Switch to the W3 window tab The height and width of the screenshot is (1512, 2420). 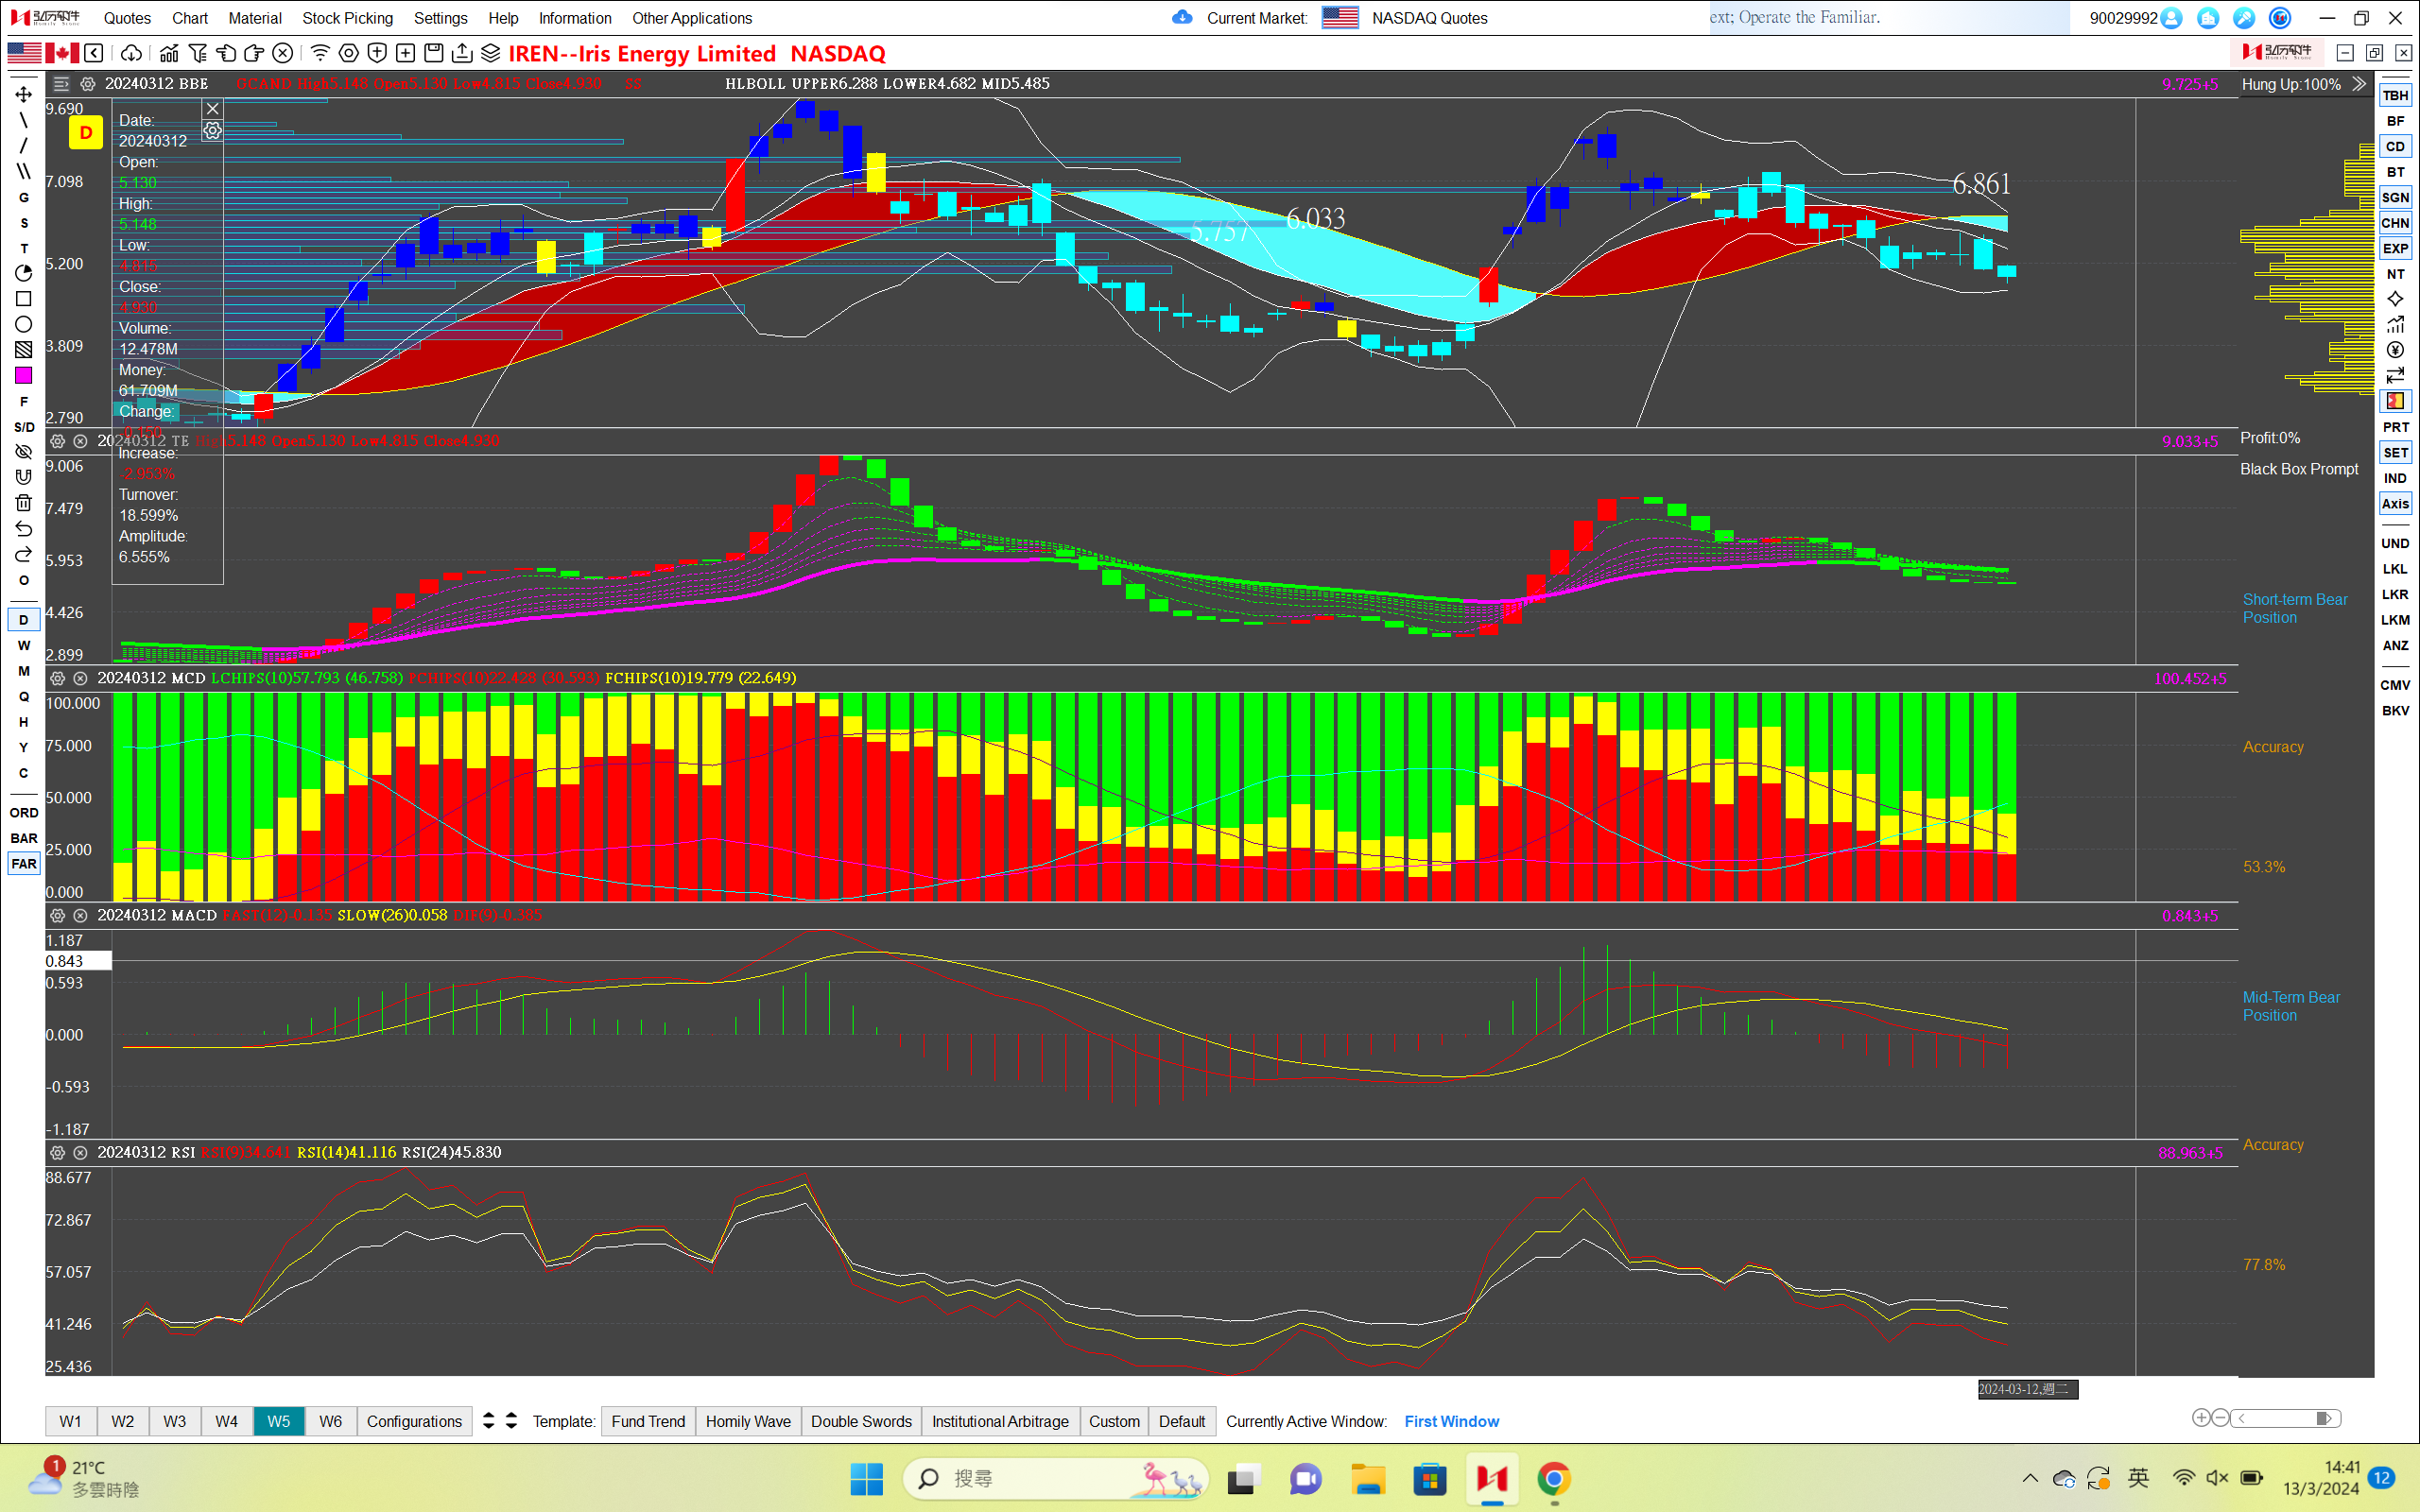175,1421
